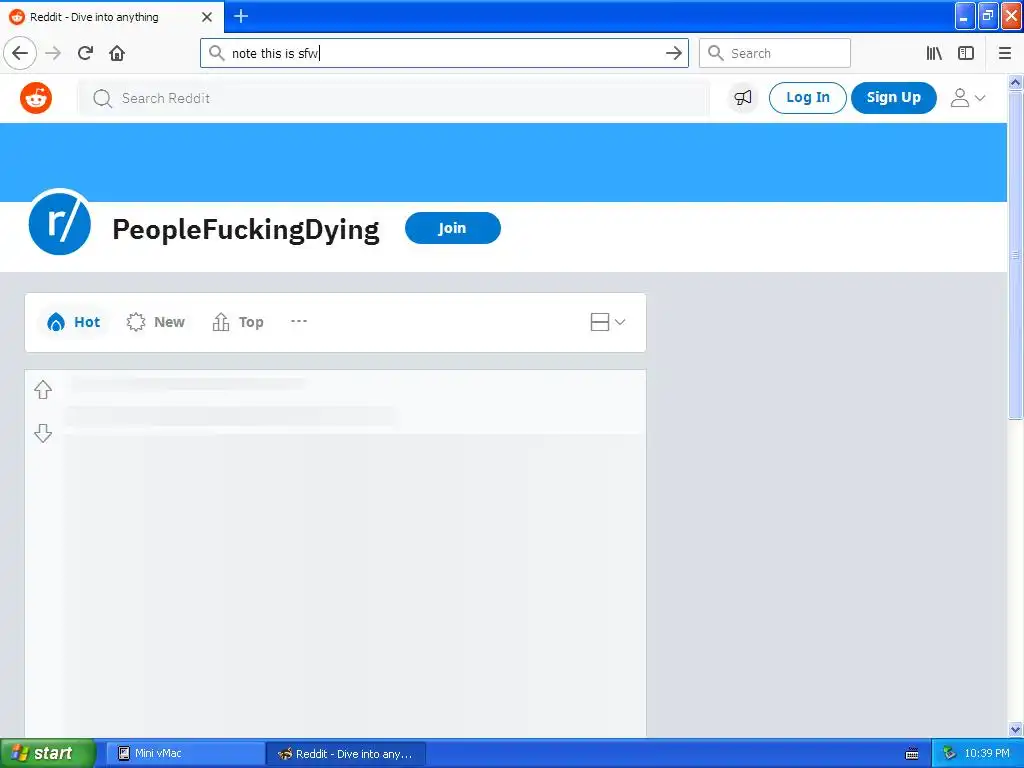The width and height of the screenshot is (1024, 768).
Task: Open a new browser tab
Action: (x=241, y=16)
